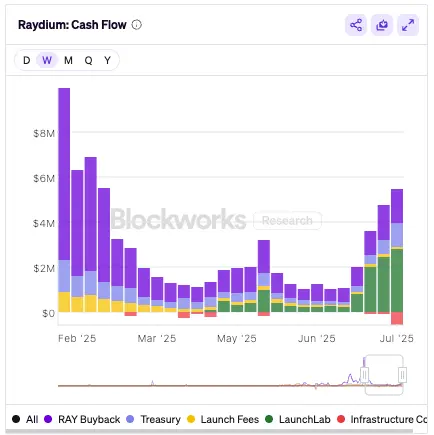Toggle the All series legend item

(x=25, y=419)
